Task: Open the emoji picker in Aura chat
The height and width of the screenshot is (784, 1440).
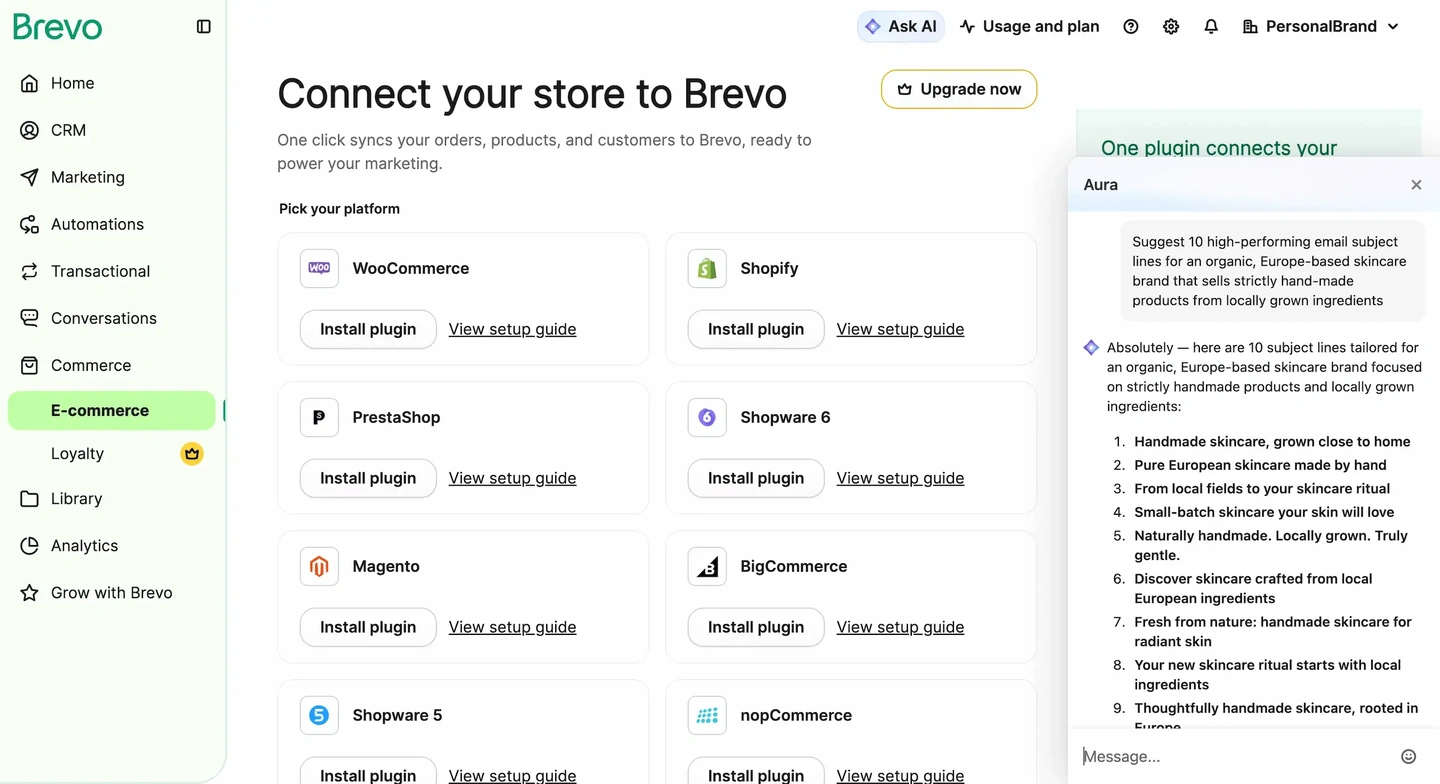Action: [x=1409, y=757]
